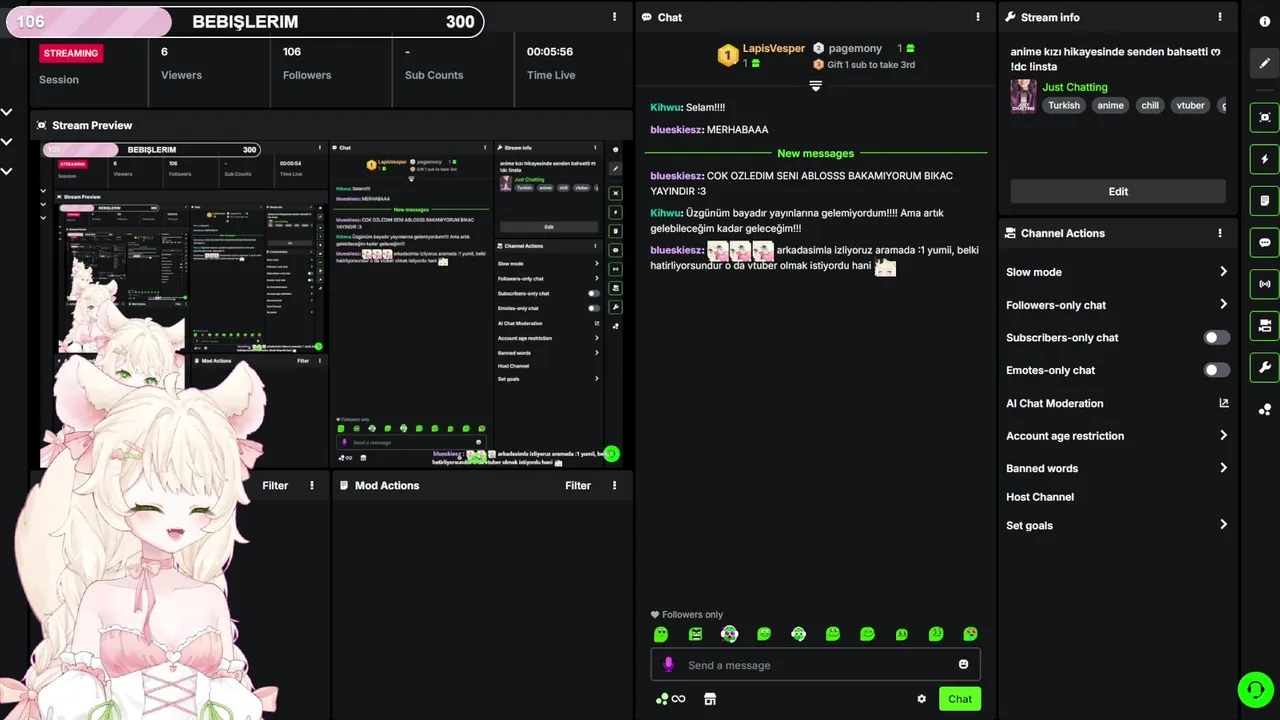Screen dimensions: 1280x720
Task: Open the Channel Actions panel kebab menu
Action: 1220,233
